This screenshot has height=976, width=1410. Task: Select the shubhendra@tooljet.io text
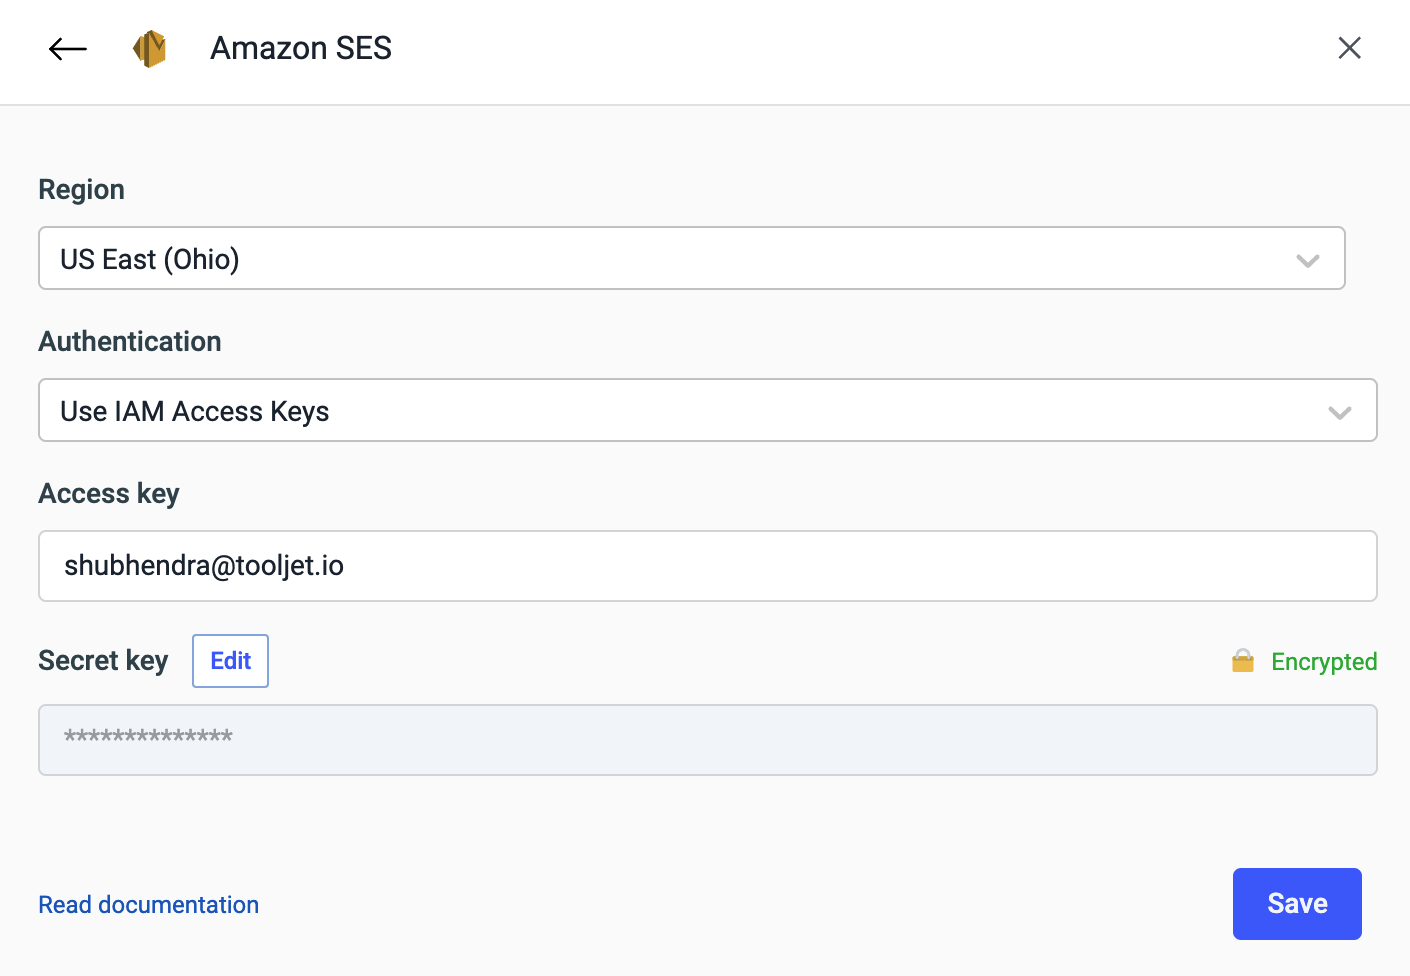click(x=204, y=566)
